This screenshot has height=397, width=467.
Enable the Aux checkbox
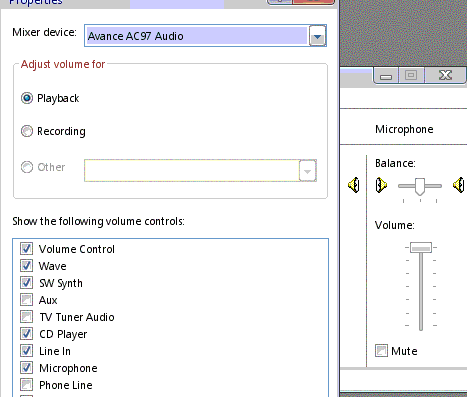click(26, 300)
